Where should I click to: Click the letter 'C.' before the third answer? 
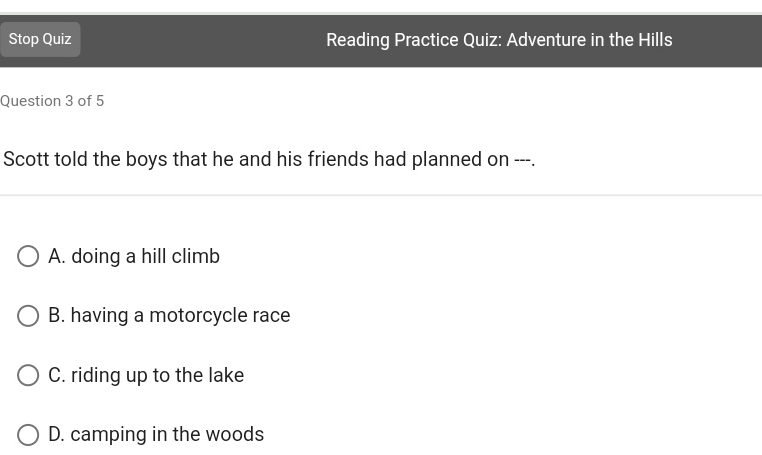[x=57, y=375]
